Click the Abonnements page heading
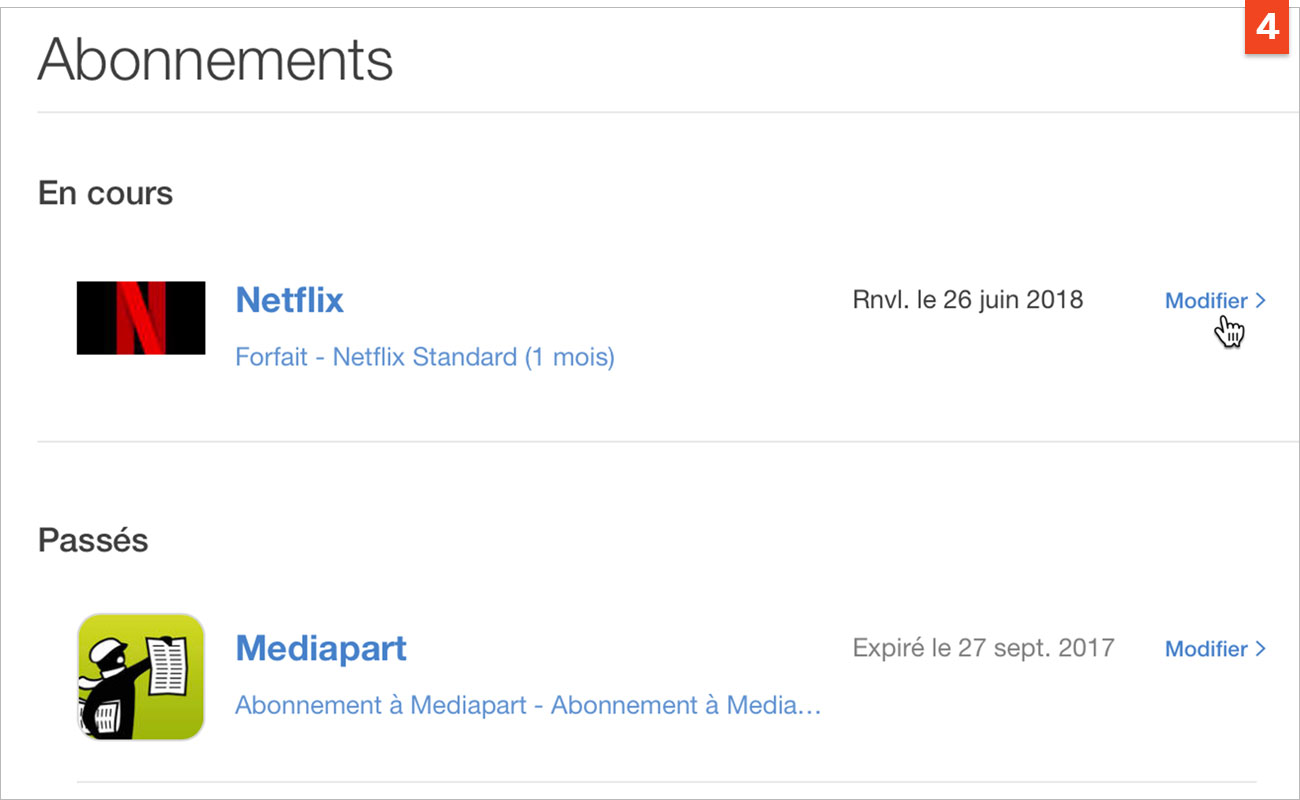Viewport: 1300px width, 800px height. coord(215,60)
